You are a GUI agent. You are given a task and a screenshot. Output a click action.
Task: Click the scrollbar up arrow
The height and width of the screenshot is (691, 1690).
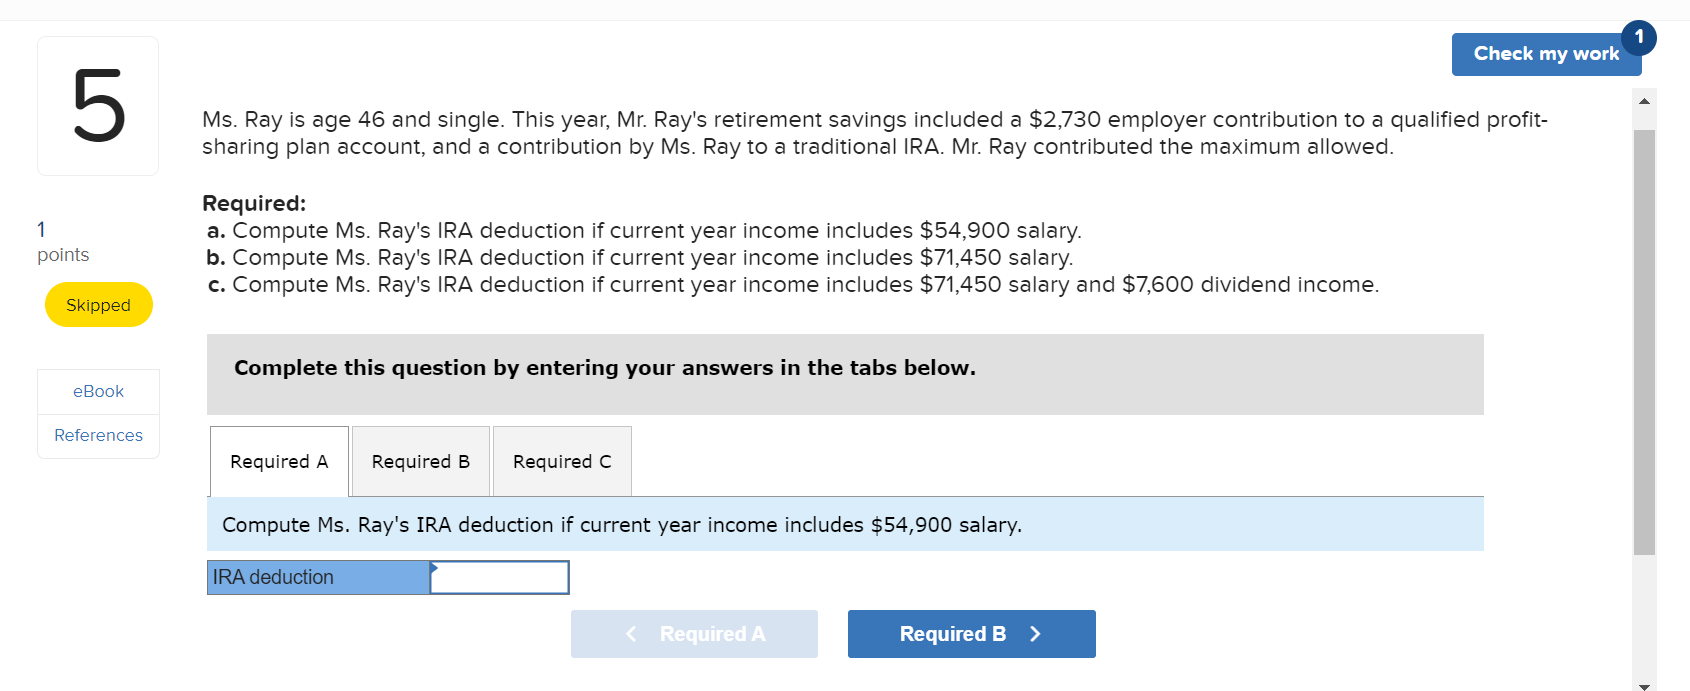click(1644, 99)
